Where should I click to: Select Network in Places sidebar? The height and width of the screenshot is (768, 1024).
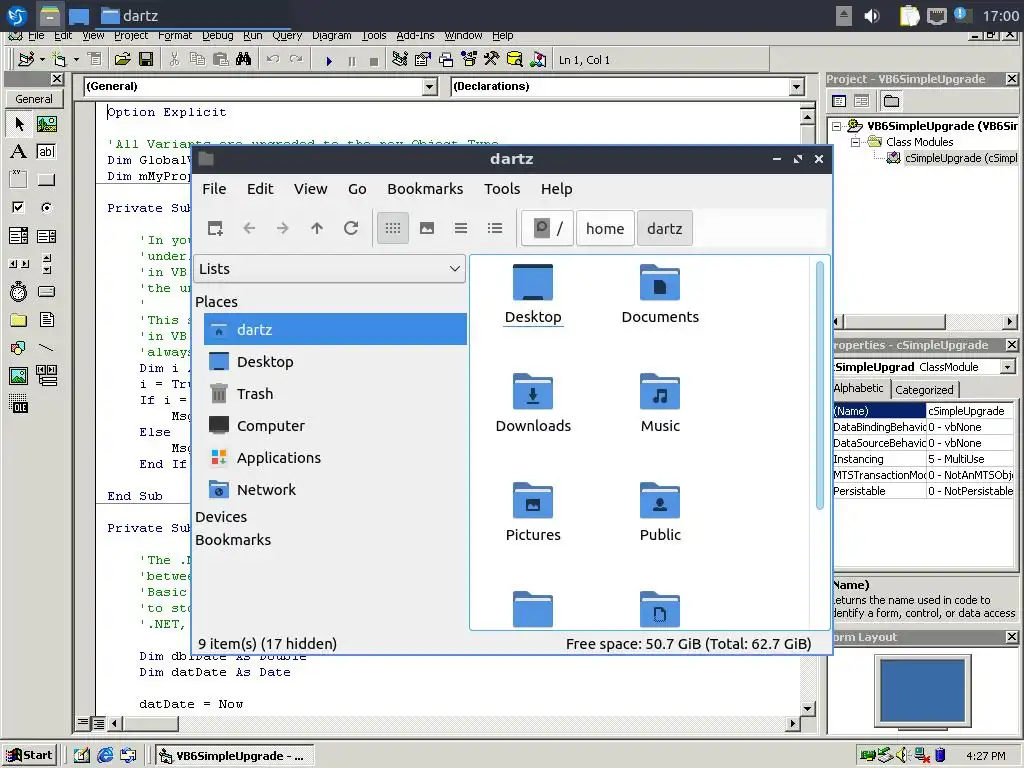(x=335, y=490)
